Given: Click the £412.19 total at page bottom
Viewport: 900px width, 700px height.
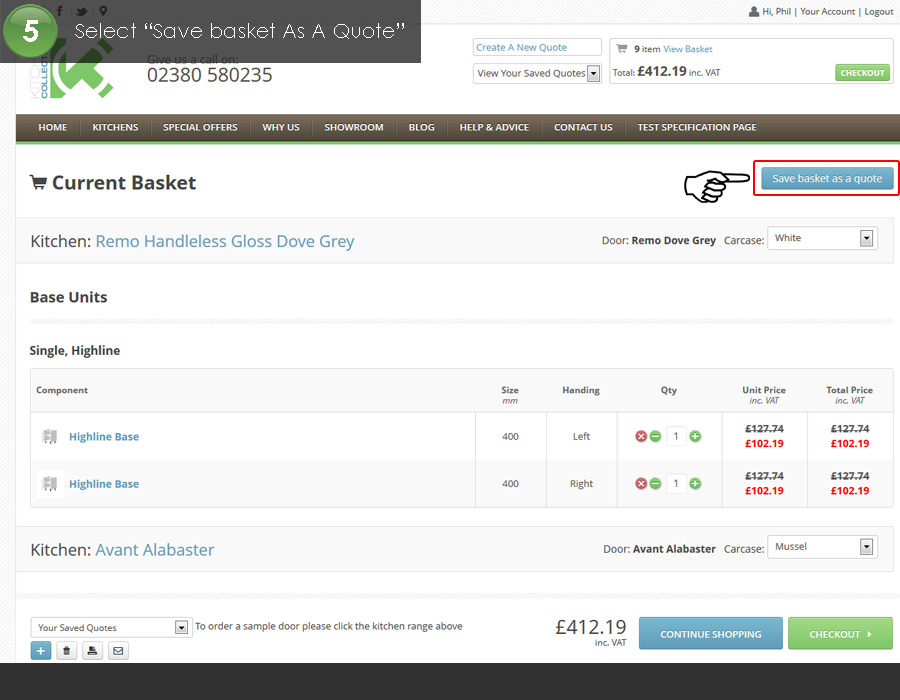Looking at the screenshot, I should click(591, 627).
